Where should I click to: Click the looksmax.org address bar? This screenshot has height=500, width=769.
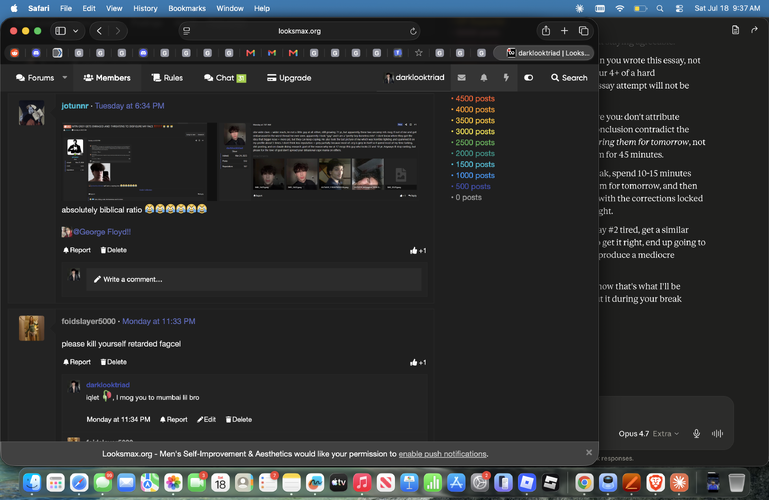299,31
